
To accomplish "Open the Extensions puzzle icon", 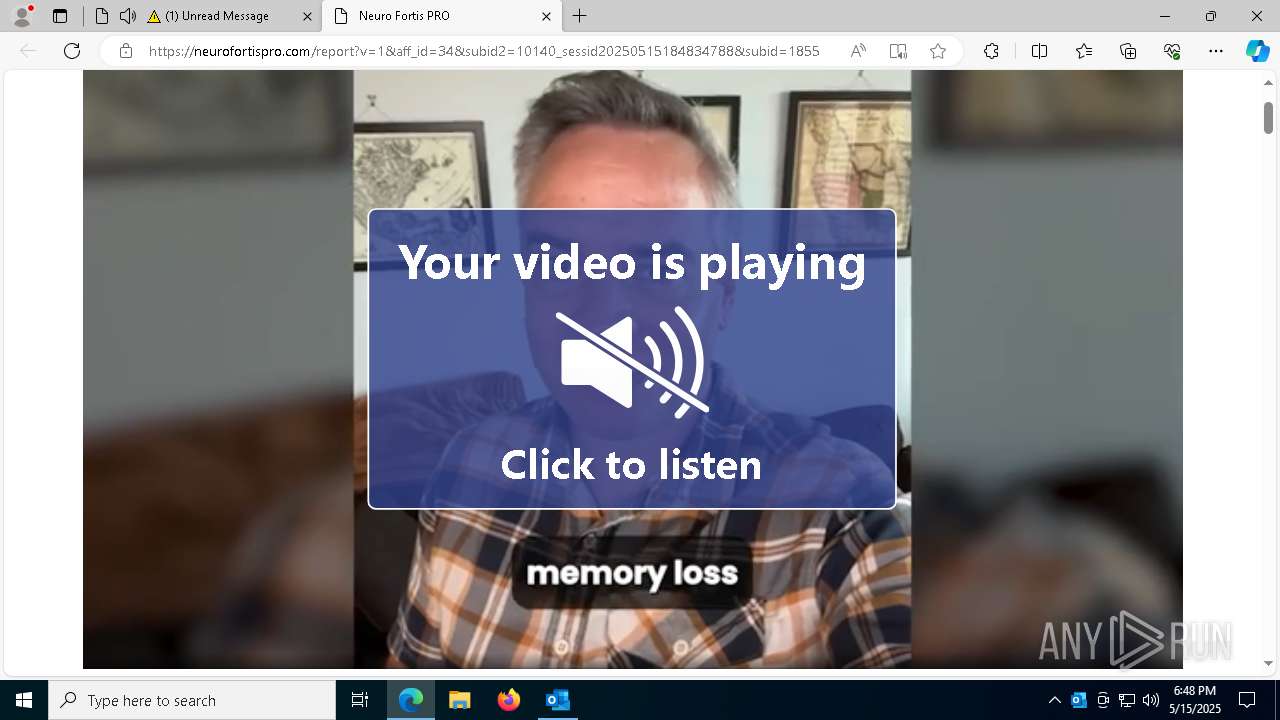I will click(x=991, y=51).
